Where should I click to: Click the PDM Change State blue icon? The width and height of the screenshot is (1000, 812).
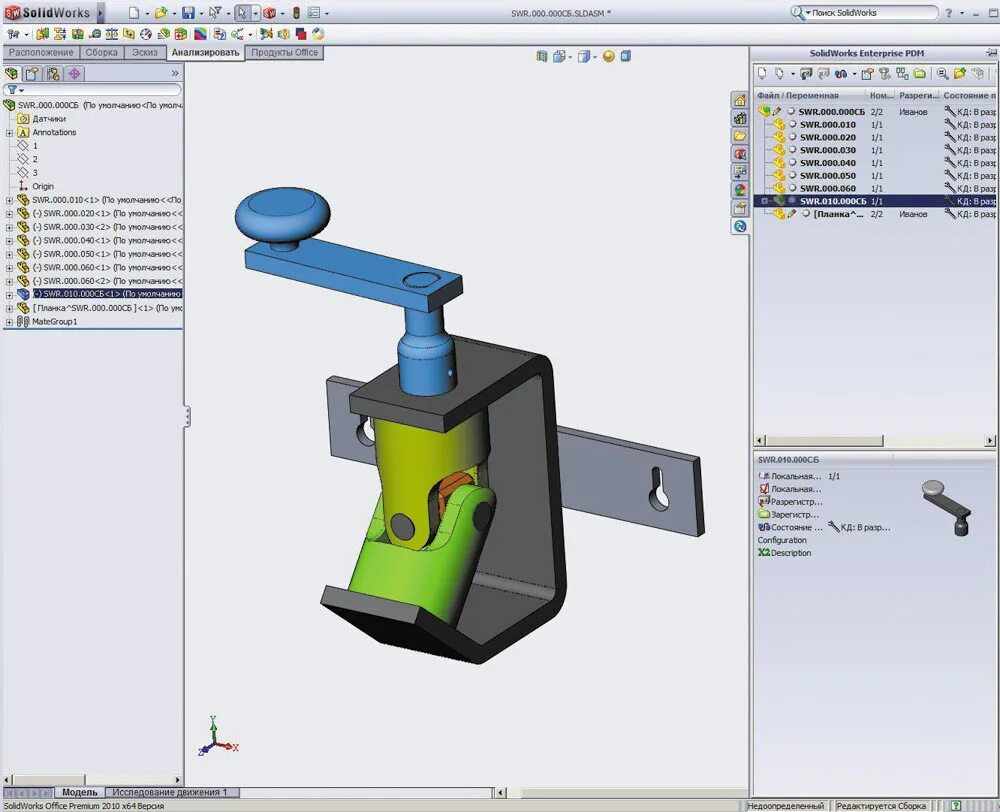841,74
